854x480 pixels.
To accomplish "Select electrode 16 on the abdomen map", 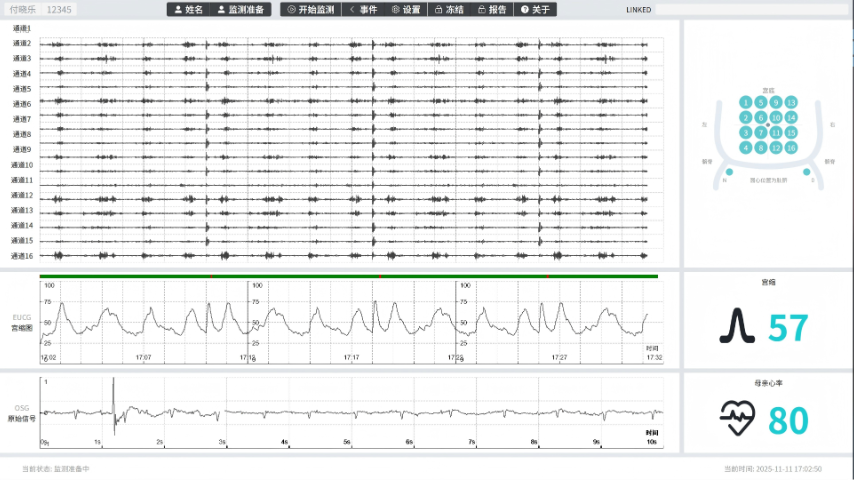I will (x=791, y=148).
